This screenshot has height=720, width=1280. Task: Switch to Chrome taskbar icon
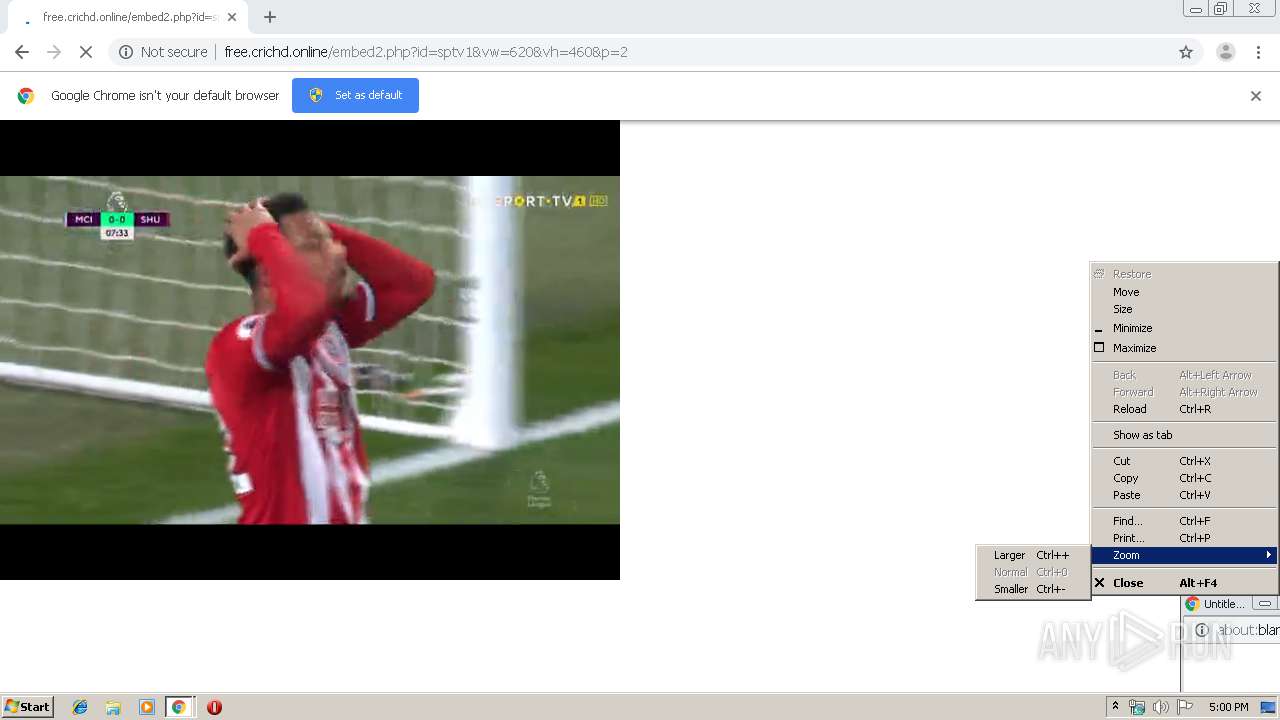click(179, 707)
